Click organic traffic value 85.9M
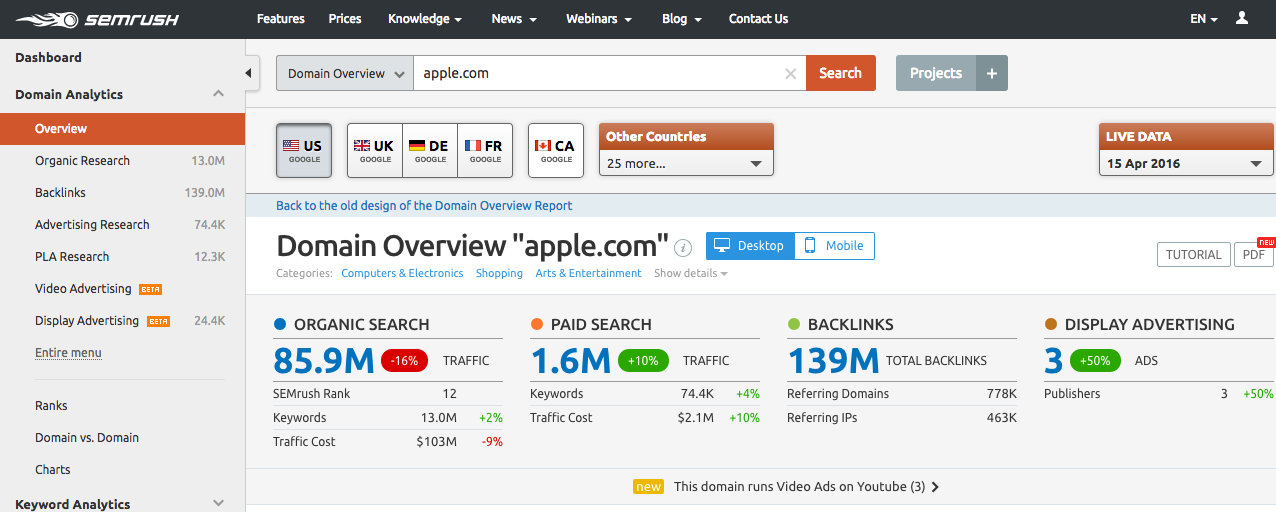Screen dimensions: 1276x512 (x=323, y=360)
